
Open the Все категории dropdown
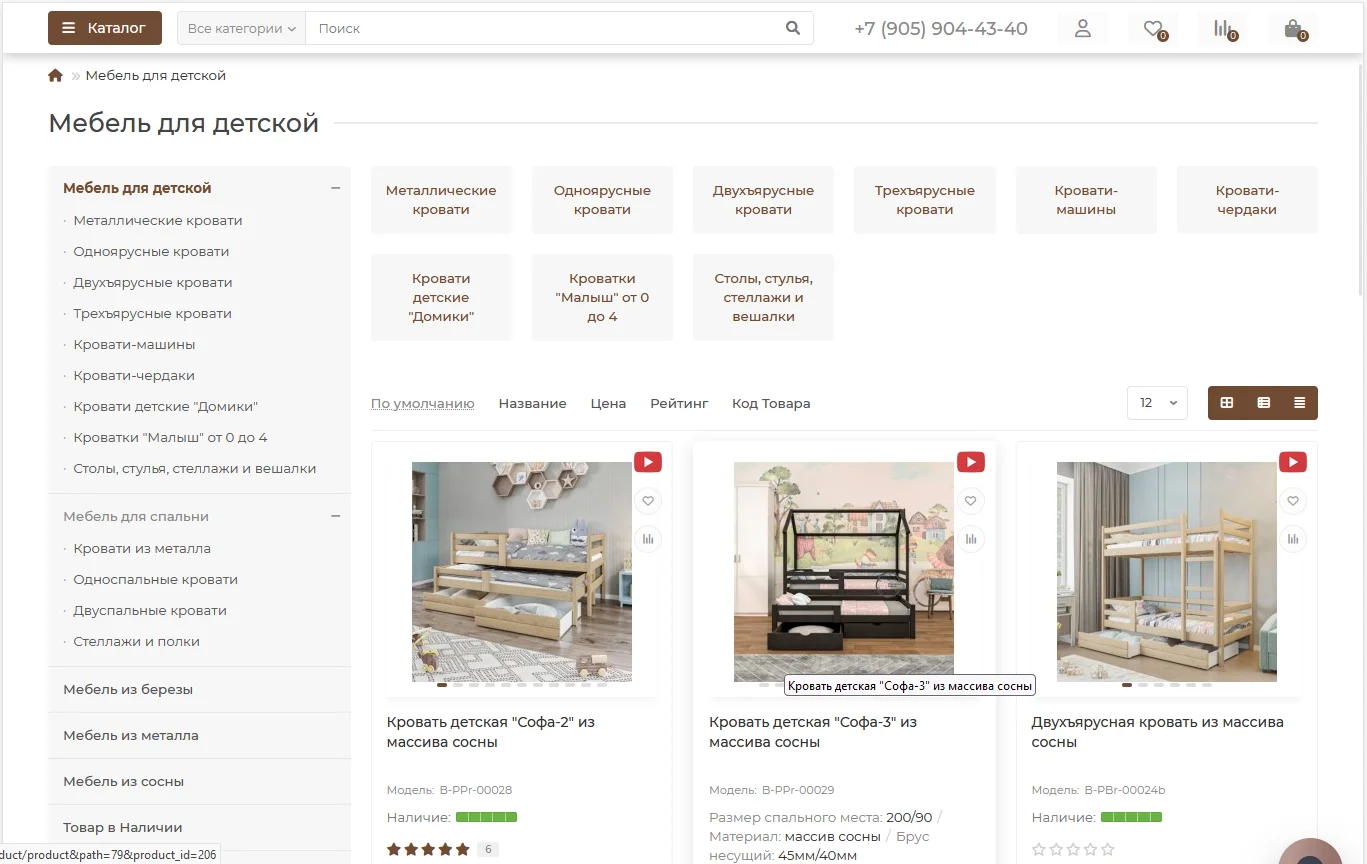[x=241, y=29]
